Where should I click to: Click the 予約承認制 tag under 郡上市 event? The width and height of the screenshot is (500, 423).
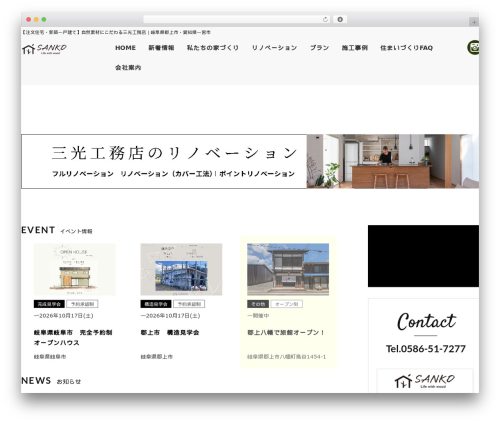[189, 304]
